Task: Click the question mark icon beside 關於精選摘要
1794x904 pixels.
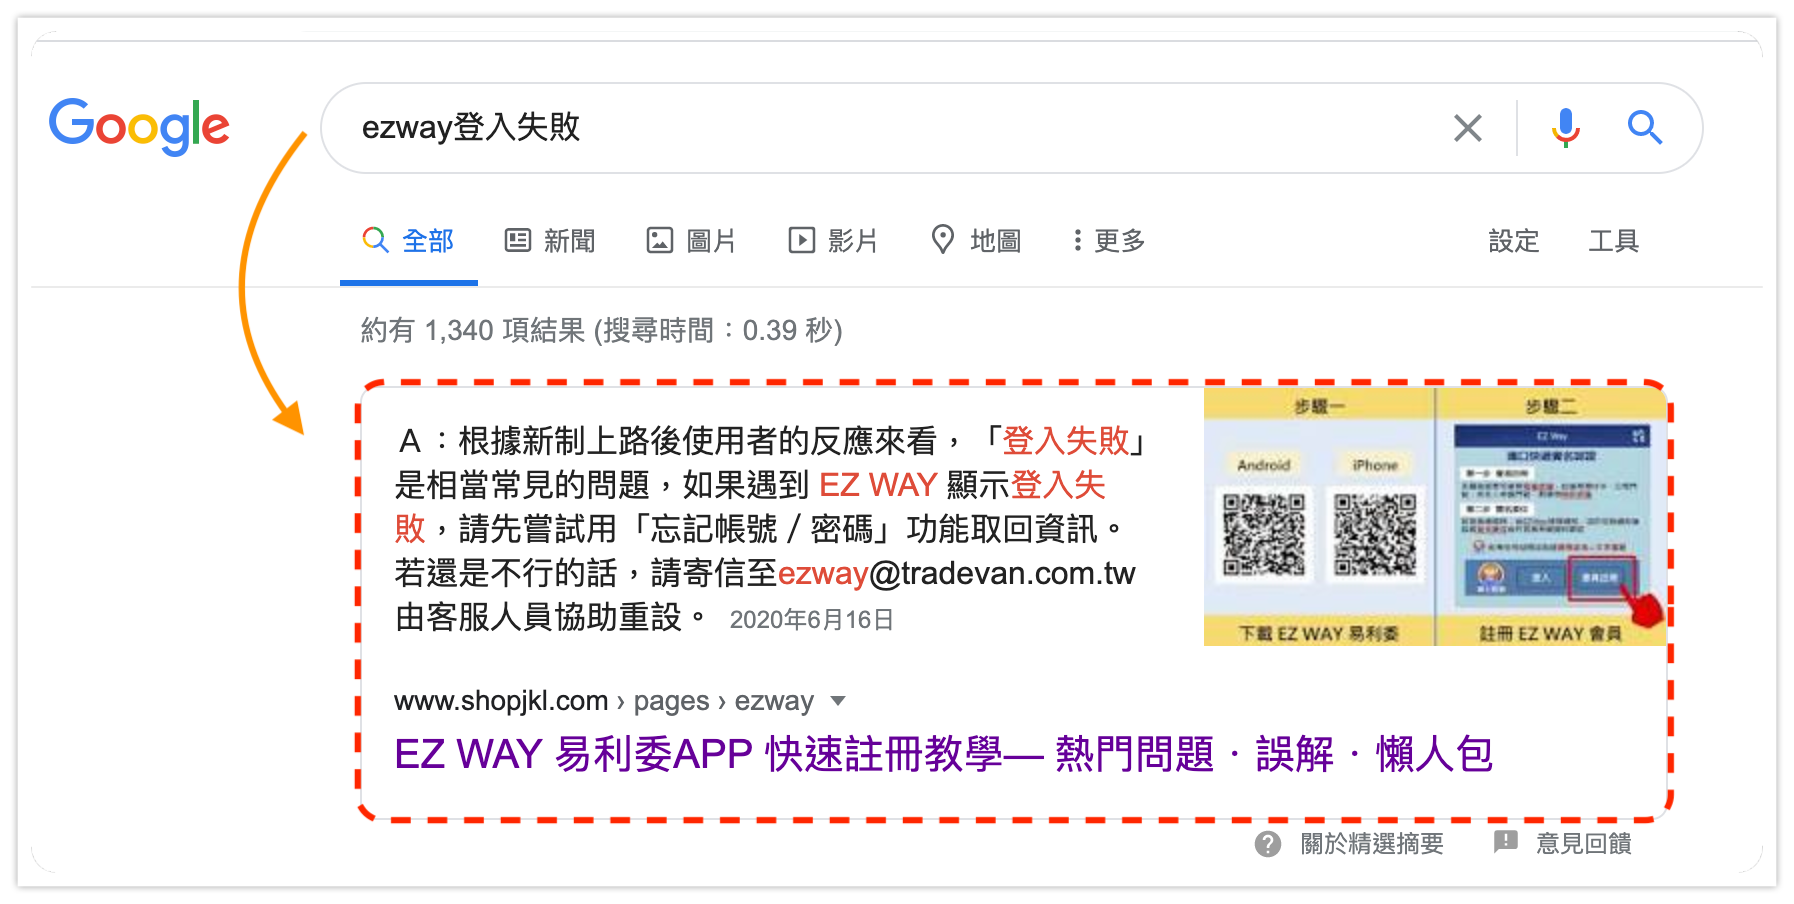Action: click(x=1268, y=844)
